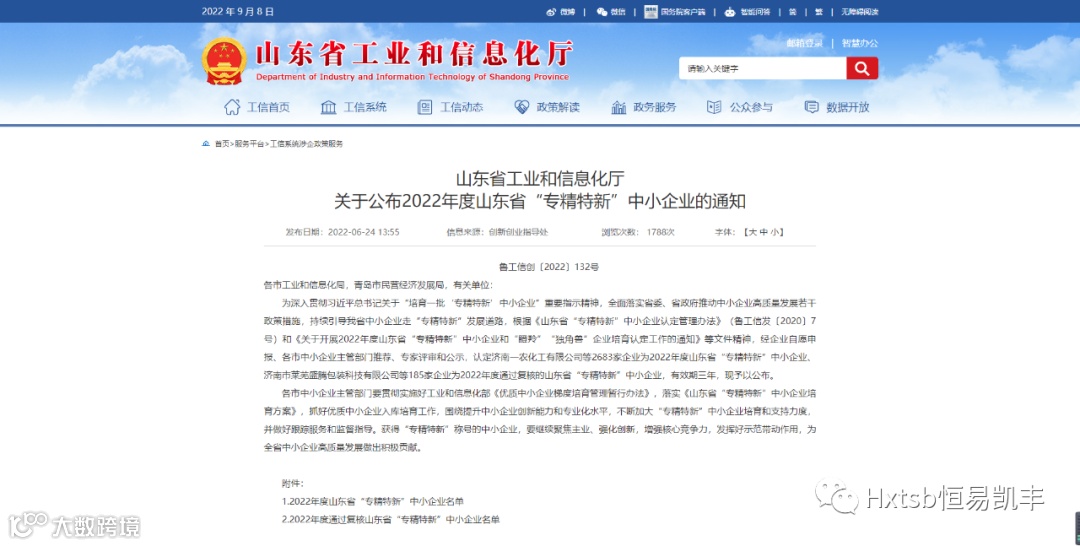Click the chart icon beside 政务服务
The width and height of the screenshot is (1080, 546).
(619, 107)
